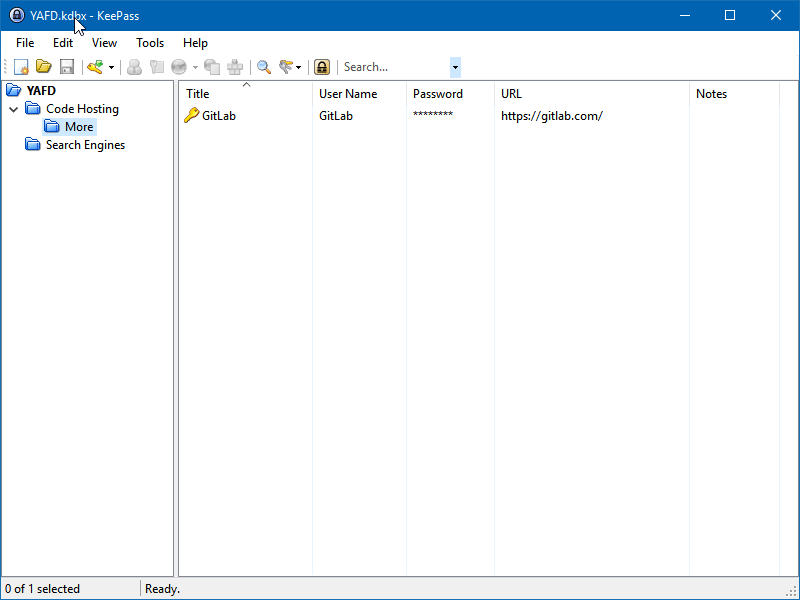Open the Help menu

195,43
